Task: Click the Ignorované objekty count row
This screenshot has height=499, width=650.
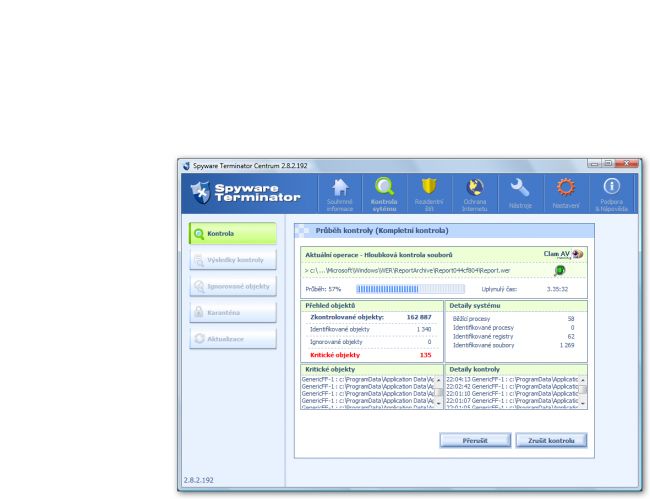Action: (371, 342)
